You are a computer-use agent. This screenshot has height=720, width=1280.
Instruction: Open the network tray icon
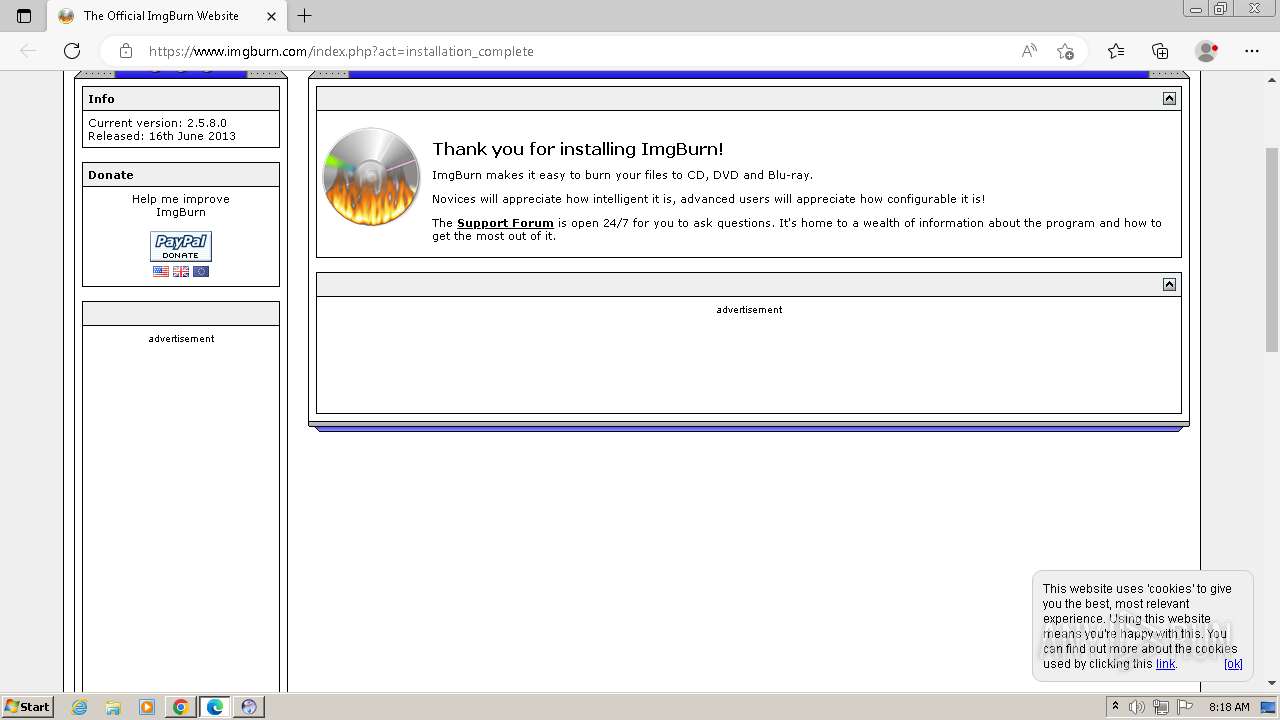click(x=1160, y=707)
